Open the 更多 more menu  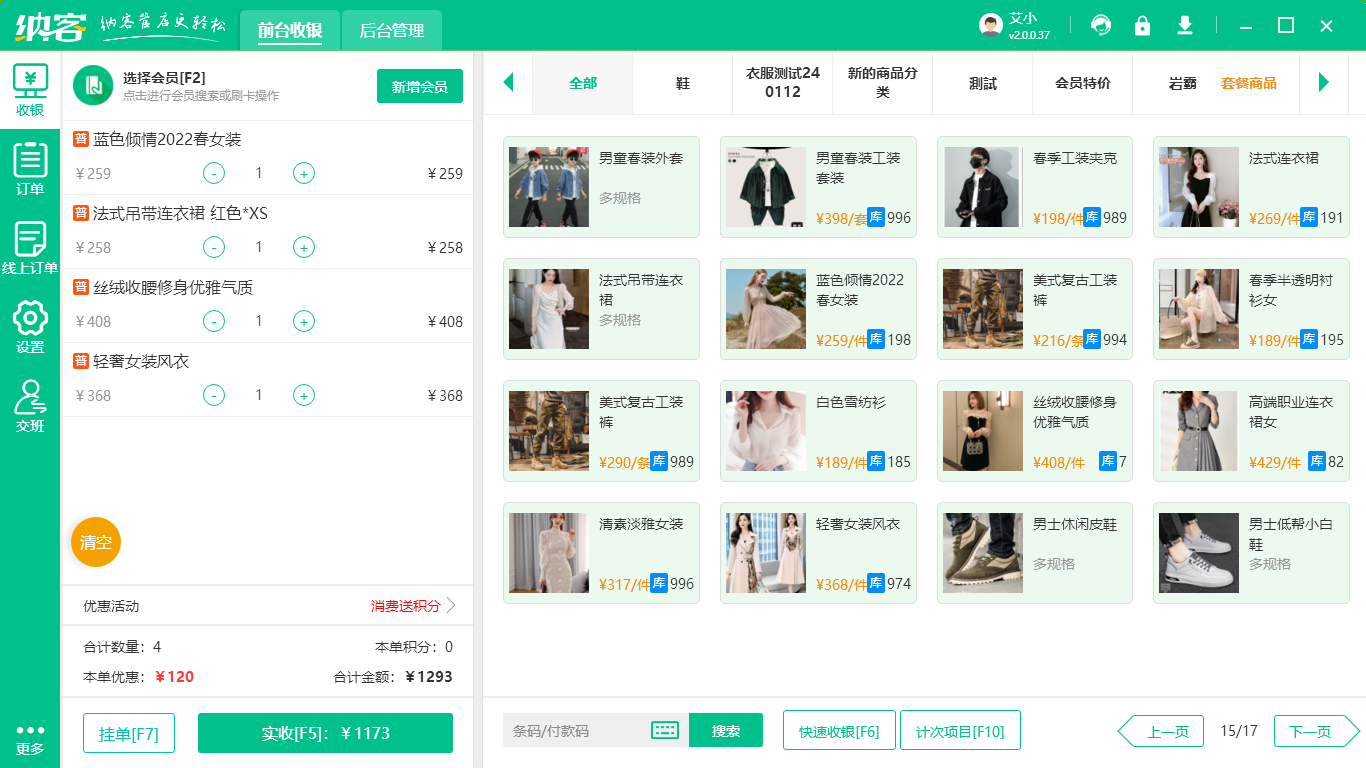pyautogui.click(x=30, y=739)
